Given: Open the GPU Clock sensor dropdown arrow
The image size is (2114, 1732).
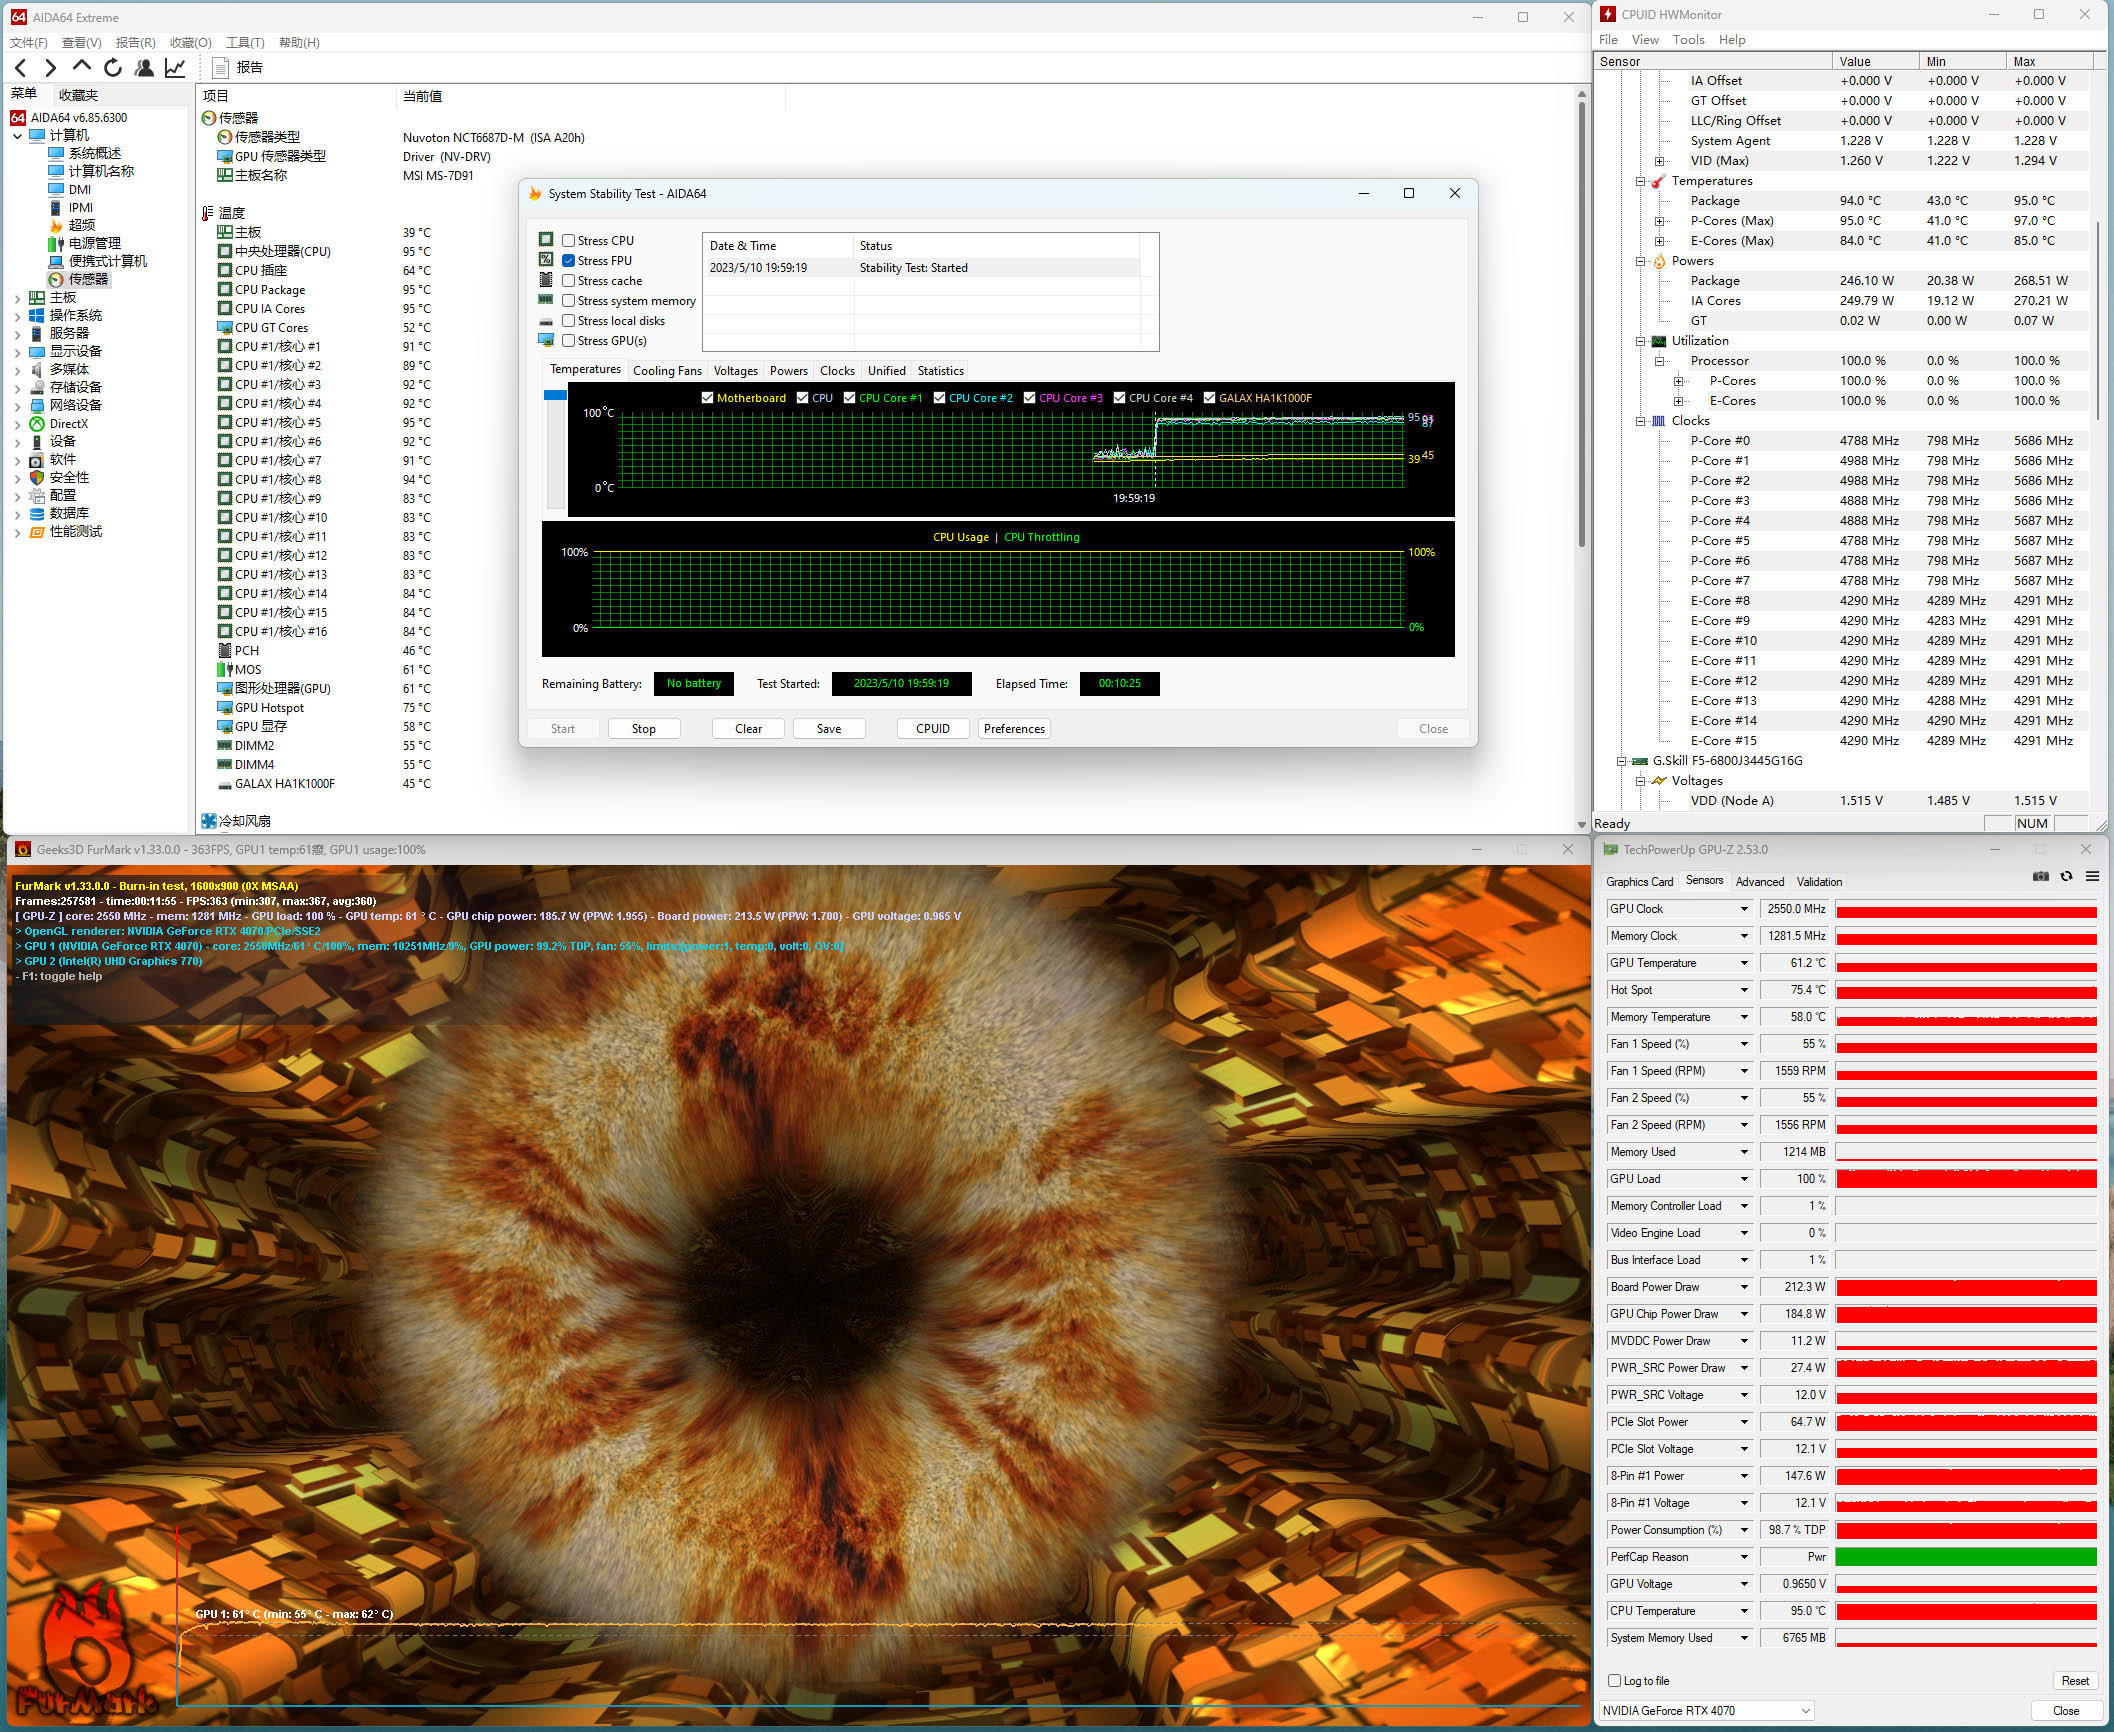Looking at the screenshot, I should 1744,909.
